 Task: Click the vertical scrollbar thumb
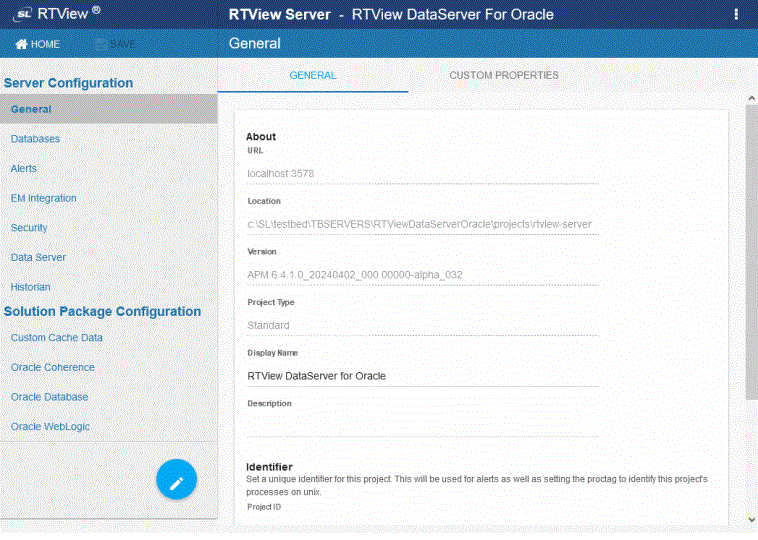point(751,252)
